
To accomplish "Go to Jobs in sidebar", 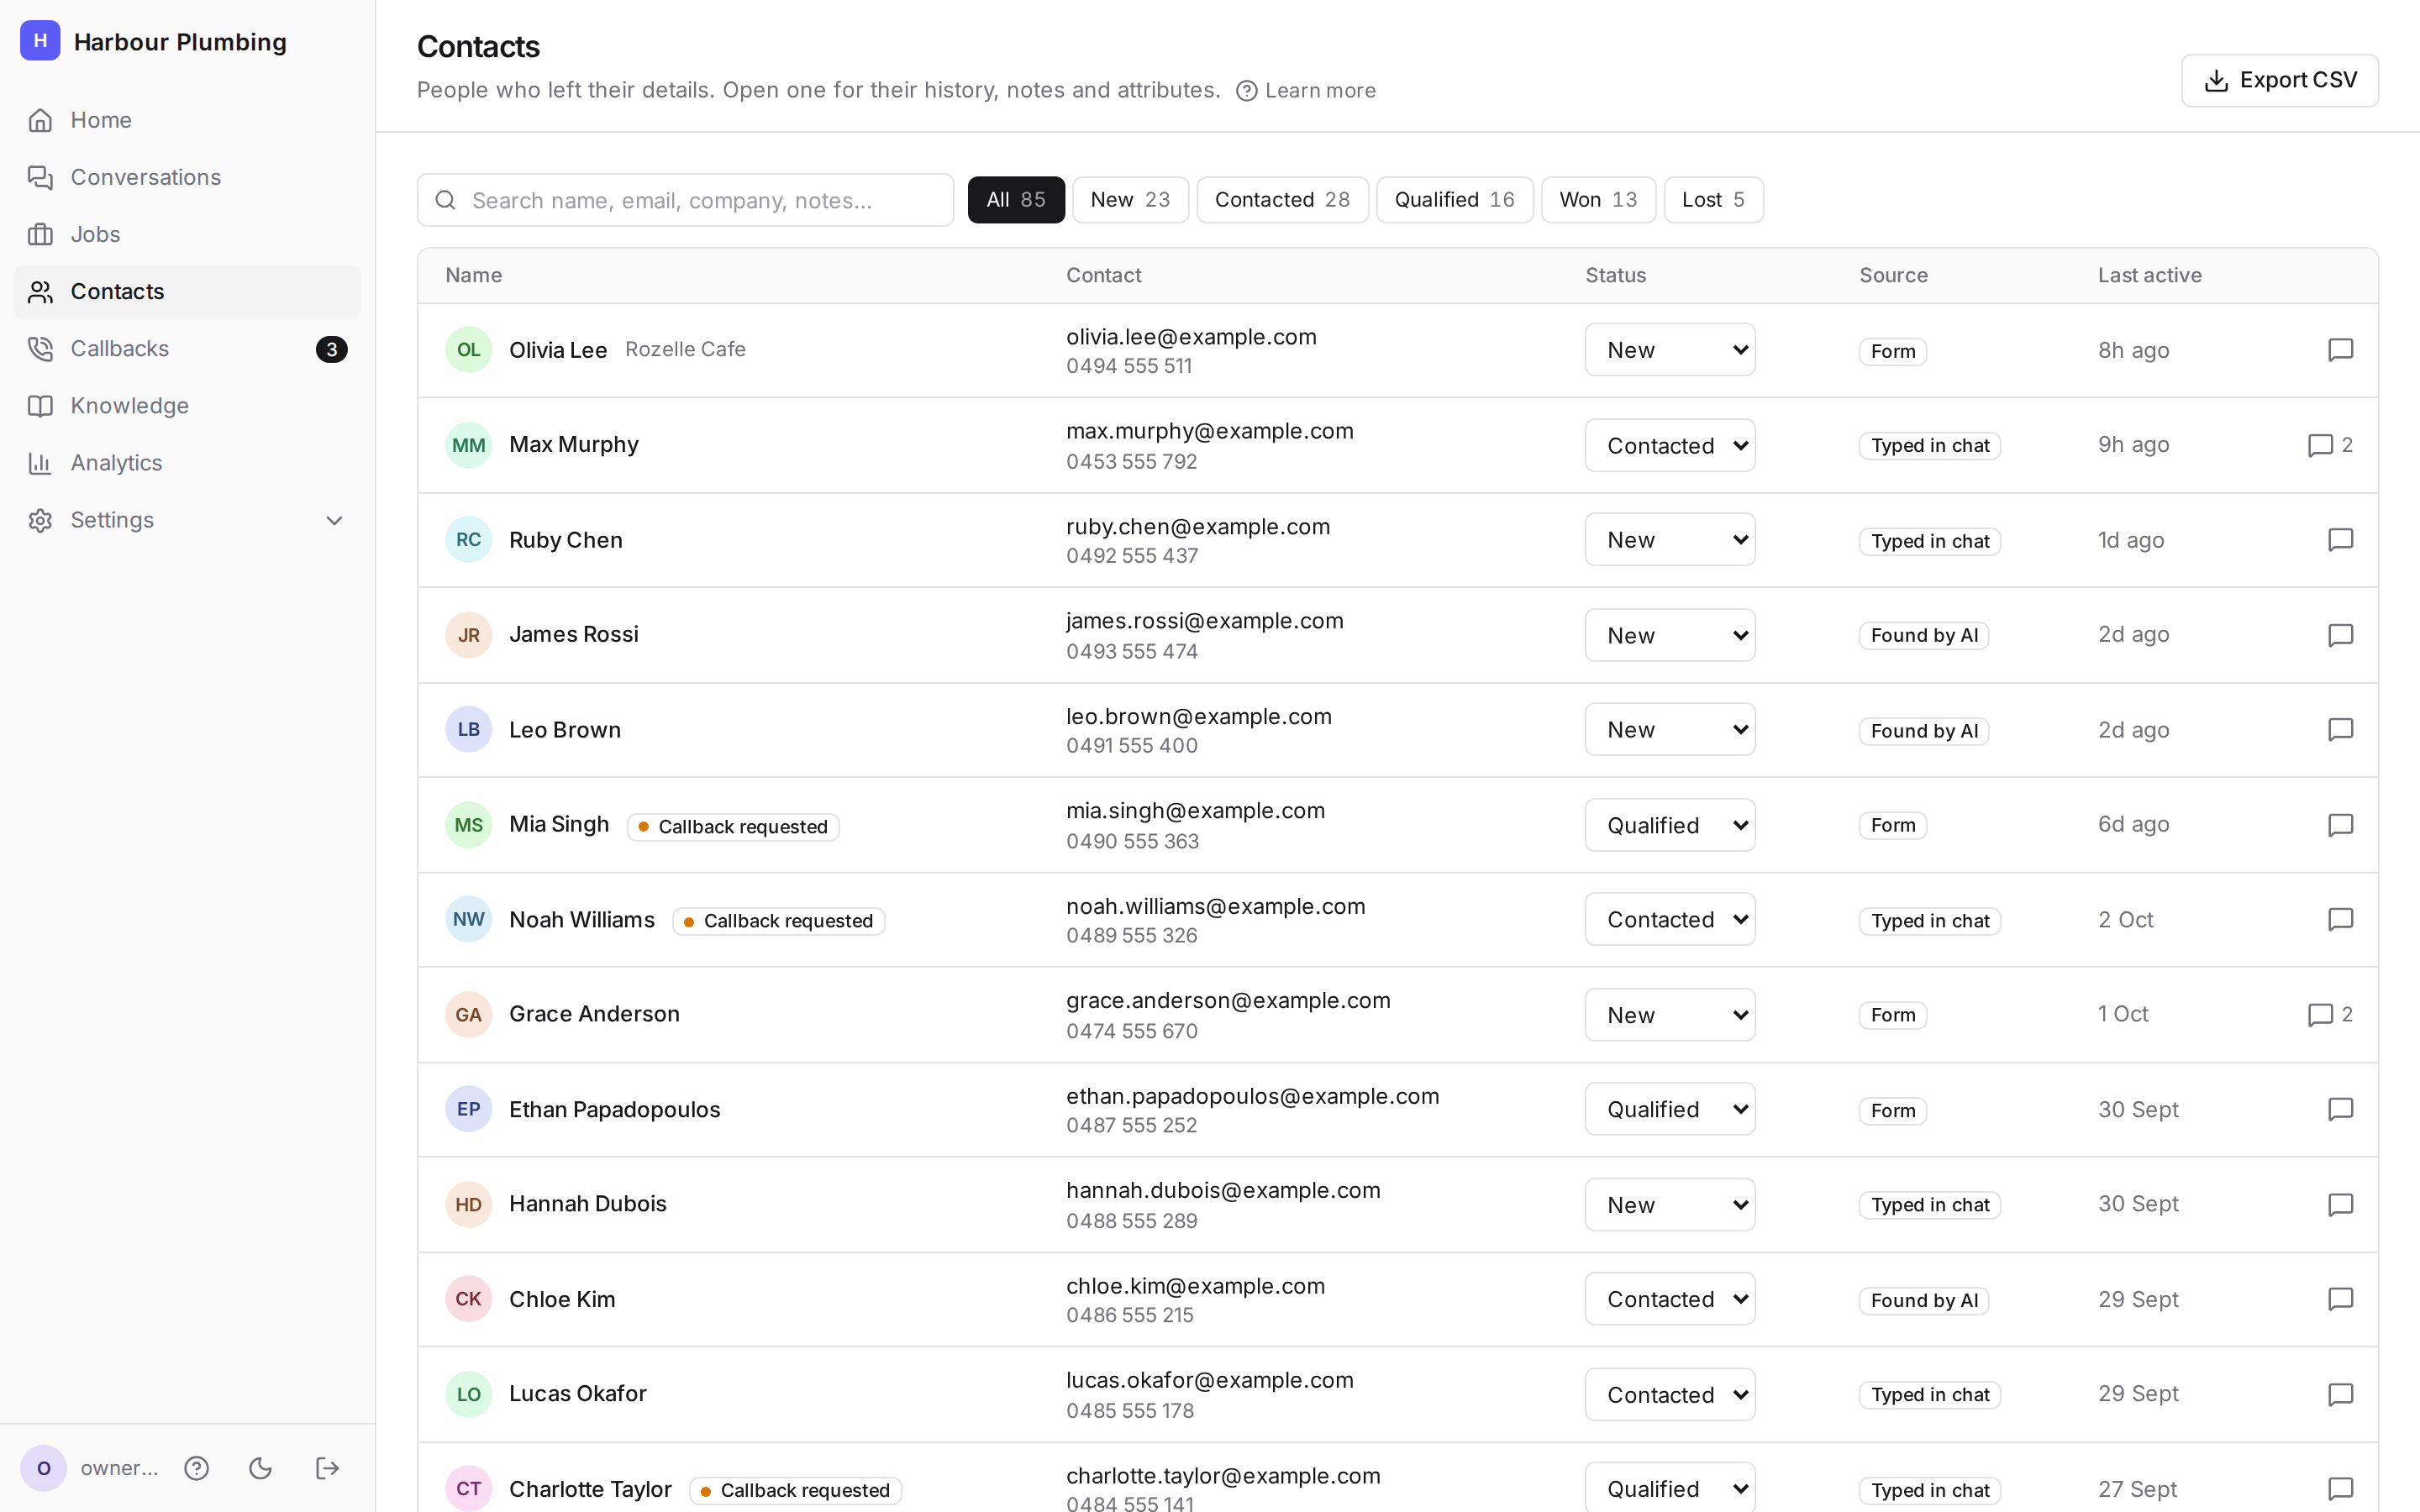I will pyautogui.click(x=187, y=234).
